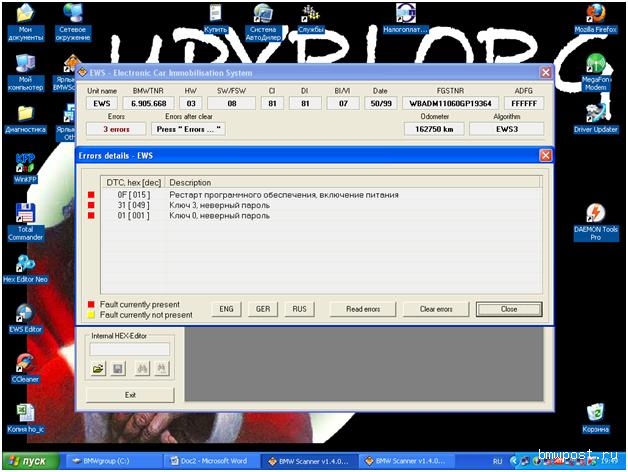Open the Windows Start (пуск) menu

(x=30, y=461)
